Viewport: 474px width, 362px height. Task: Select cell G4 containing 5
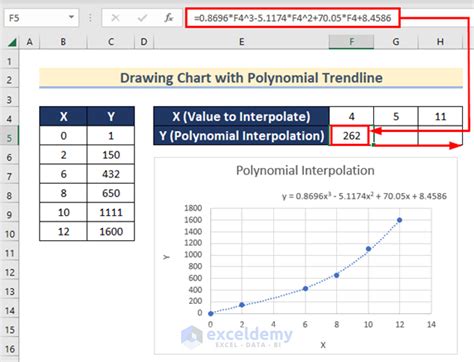(396, 116)
